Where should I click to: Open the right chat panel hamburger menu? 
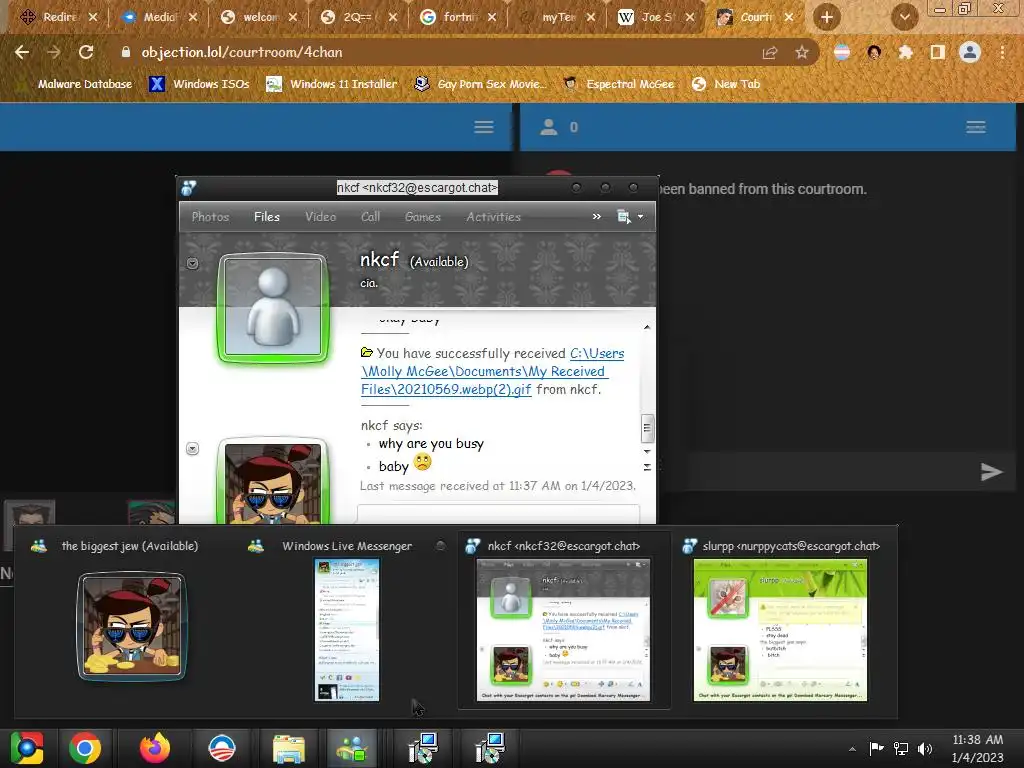pyautogui.click(x=976, y=127)
